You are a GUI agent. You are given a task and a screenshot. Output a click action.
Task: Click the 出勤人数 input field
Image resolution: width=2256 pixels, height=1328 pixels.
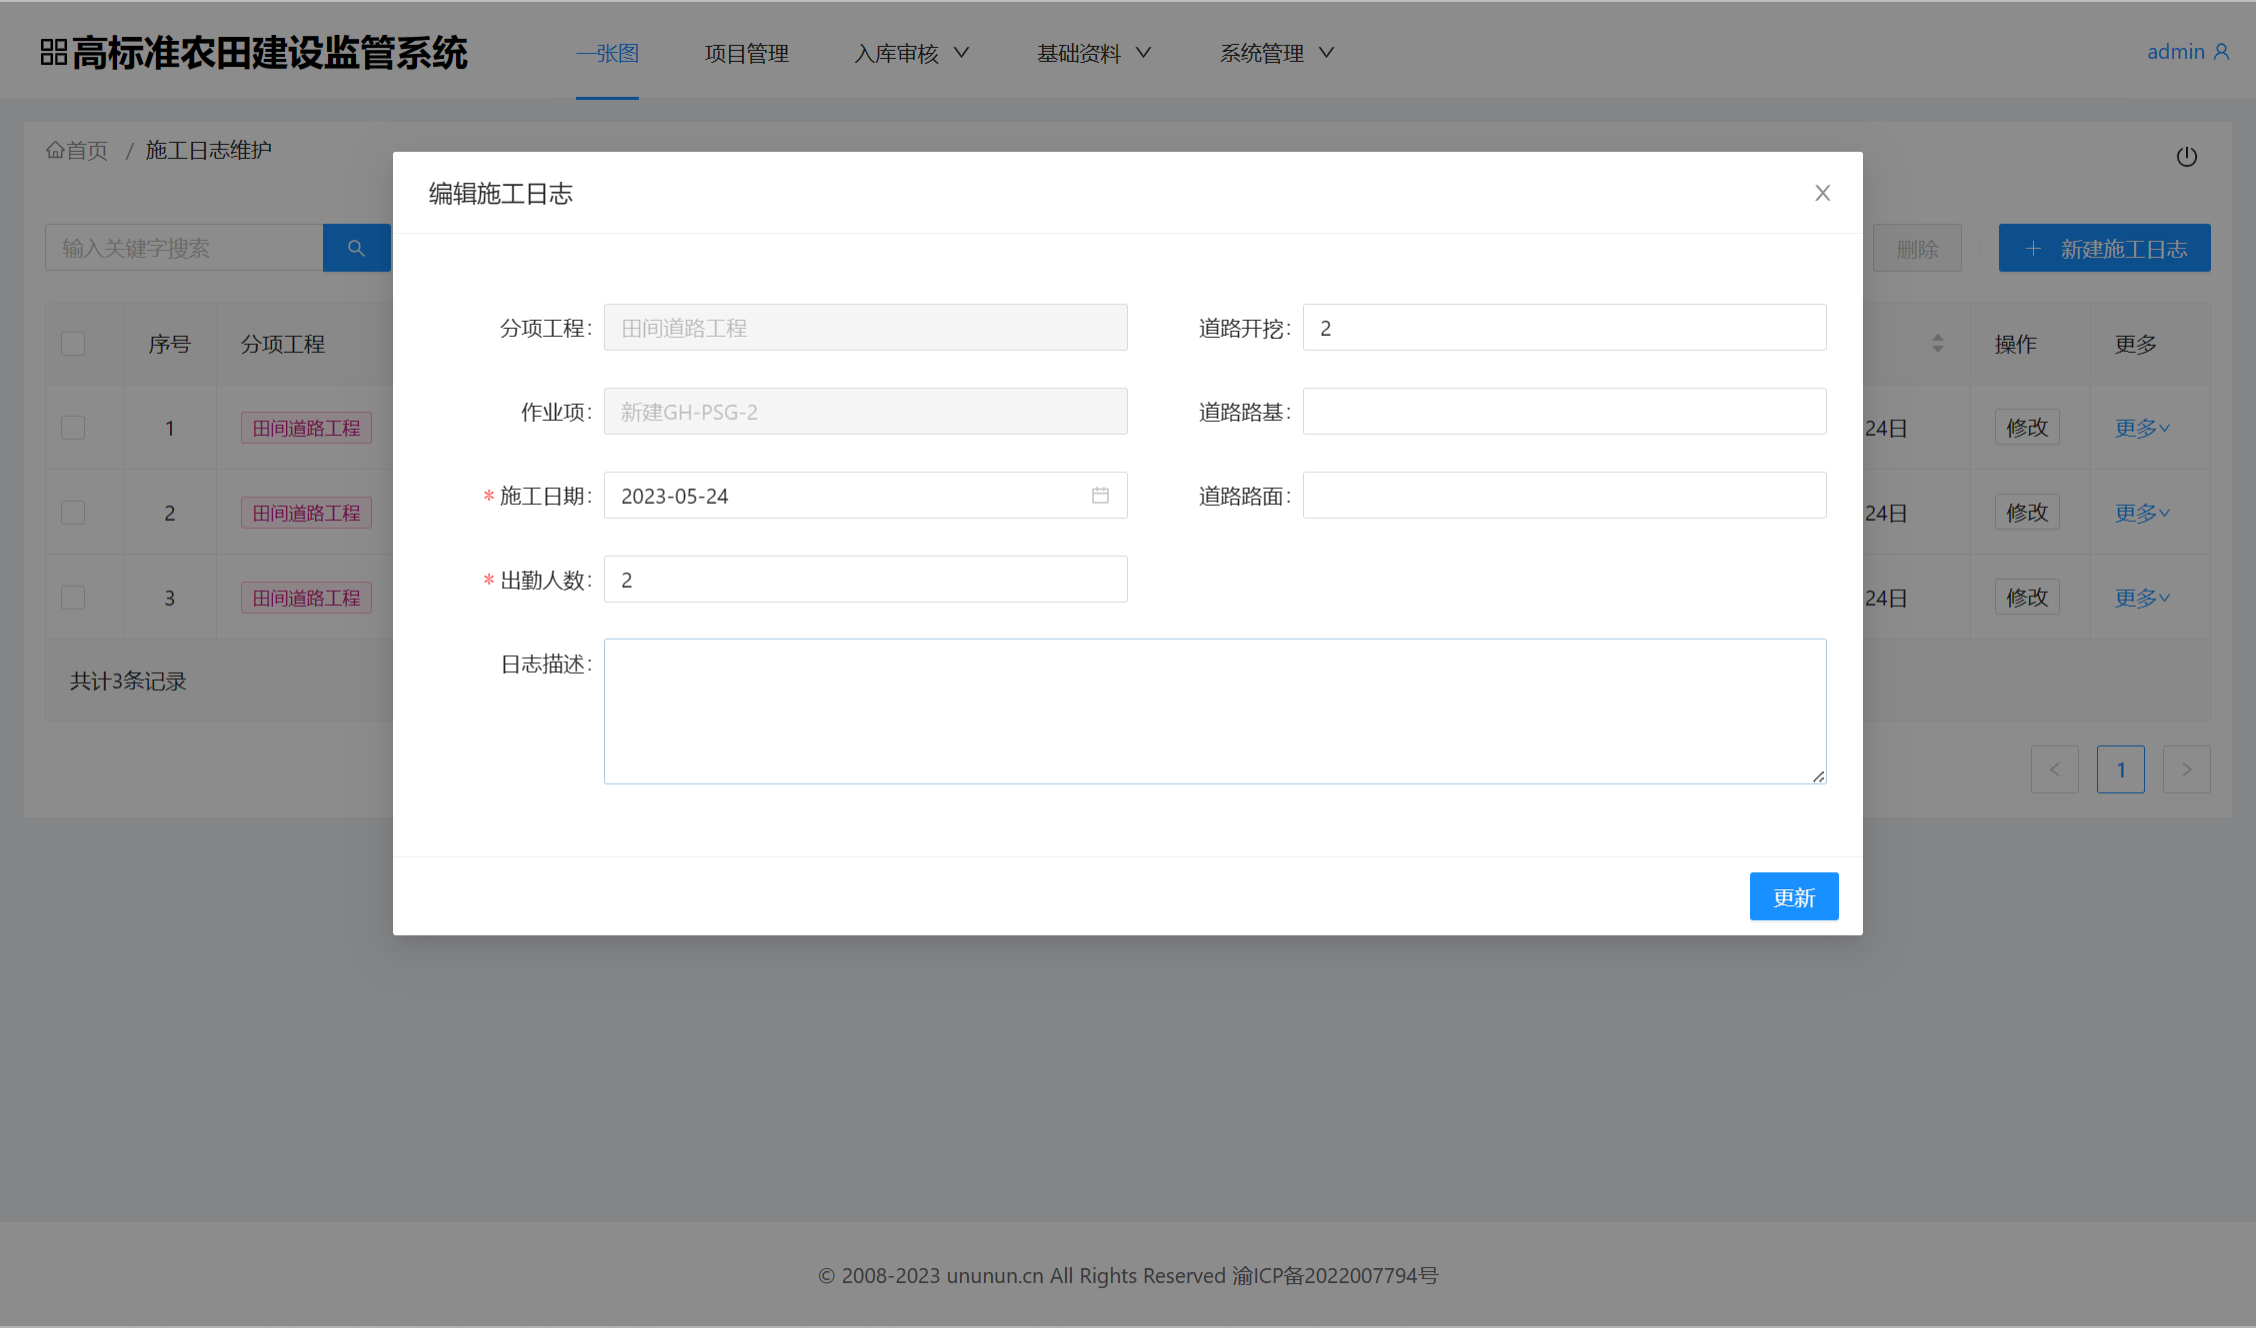(865, 580)
